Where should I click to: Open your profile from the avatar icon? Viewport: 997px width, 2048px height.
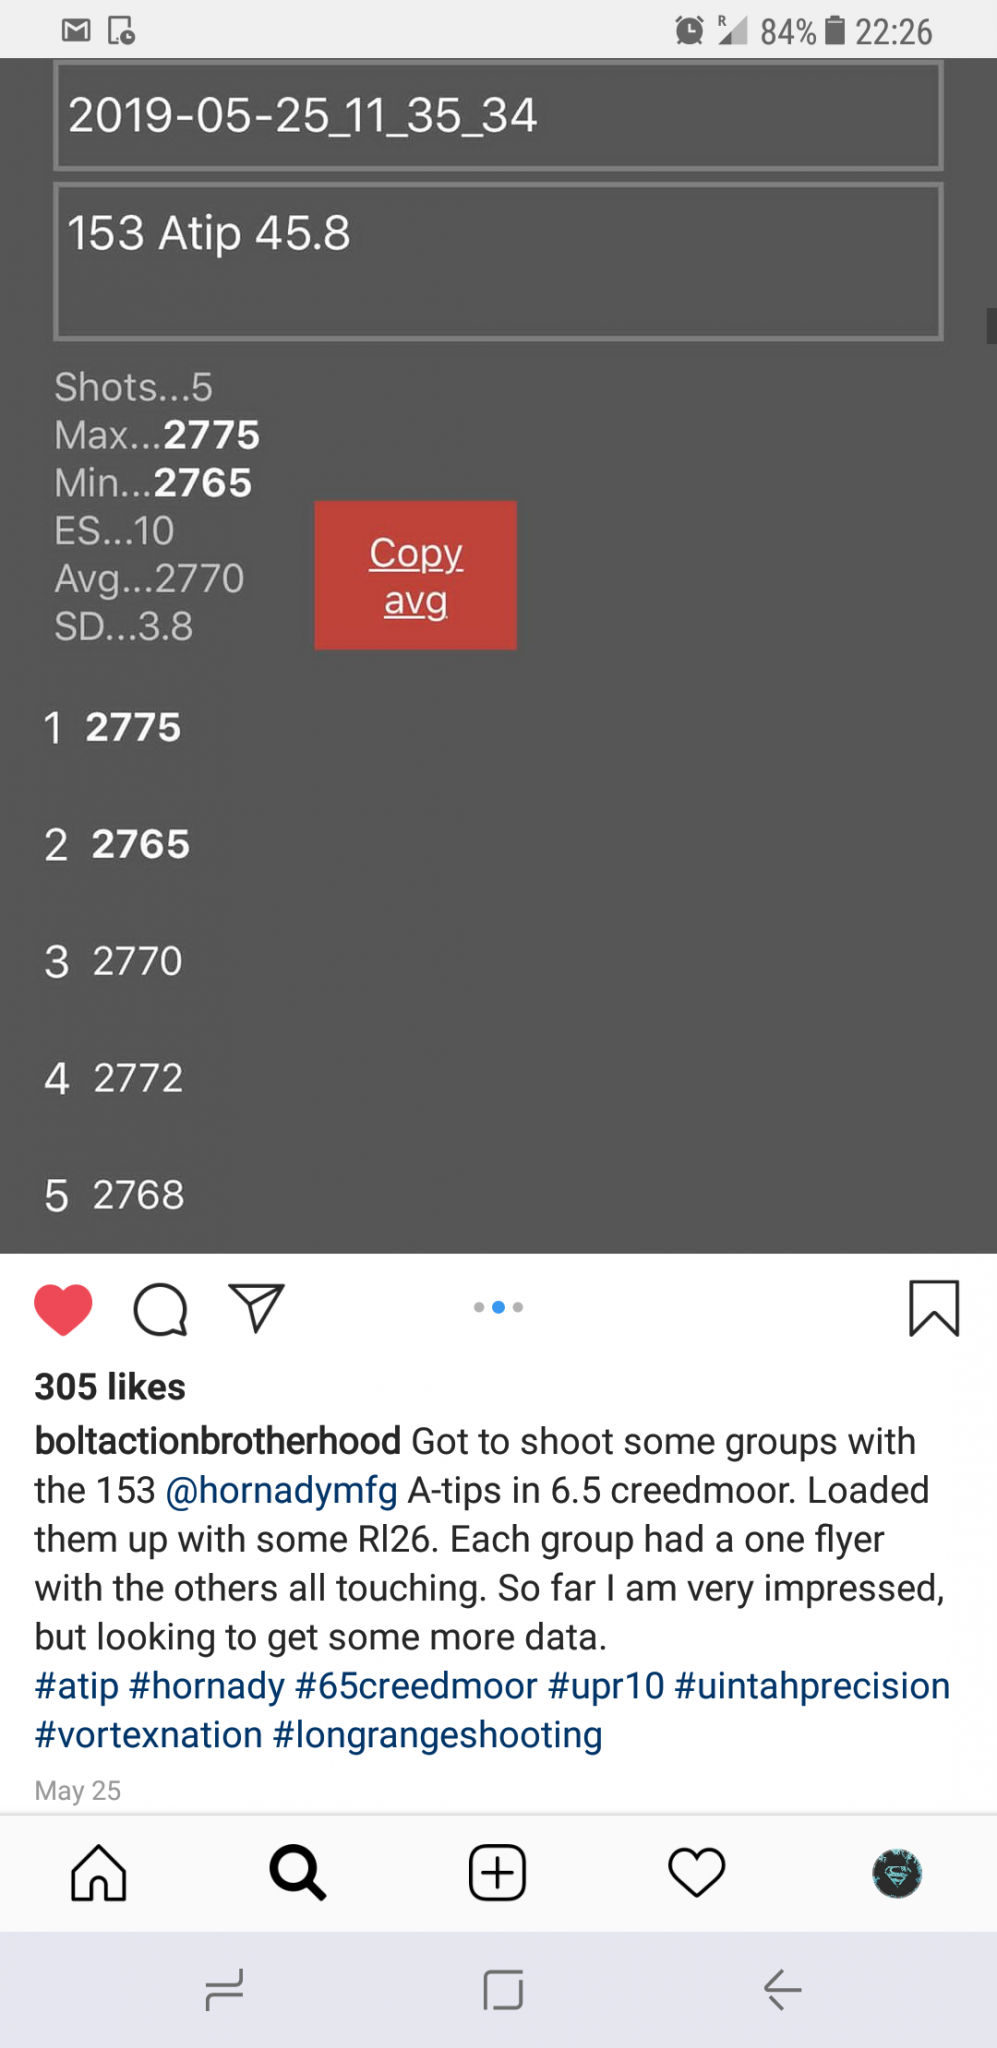(896, 1873)
